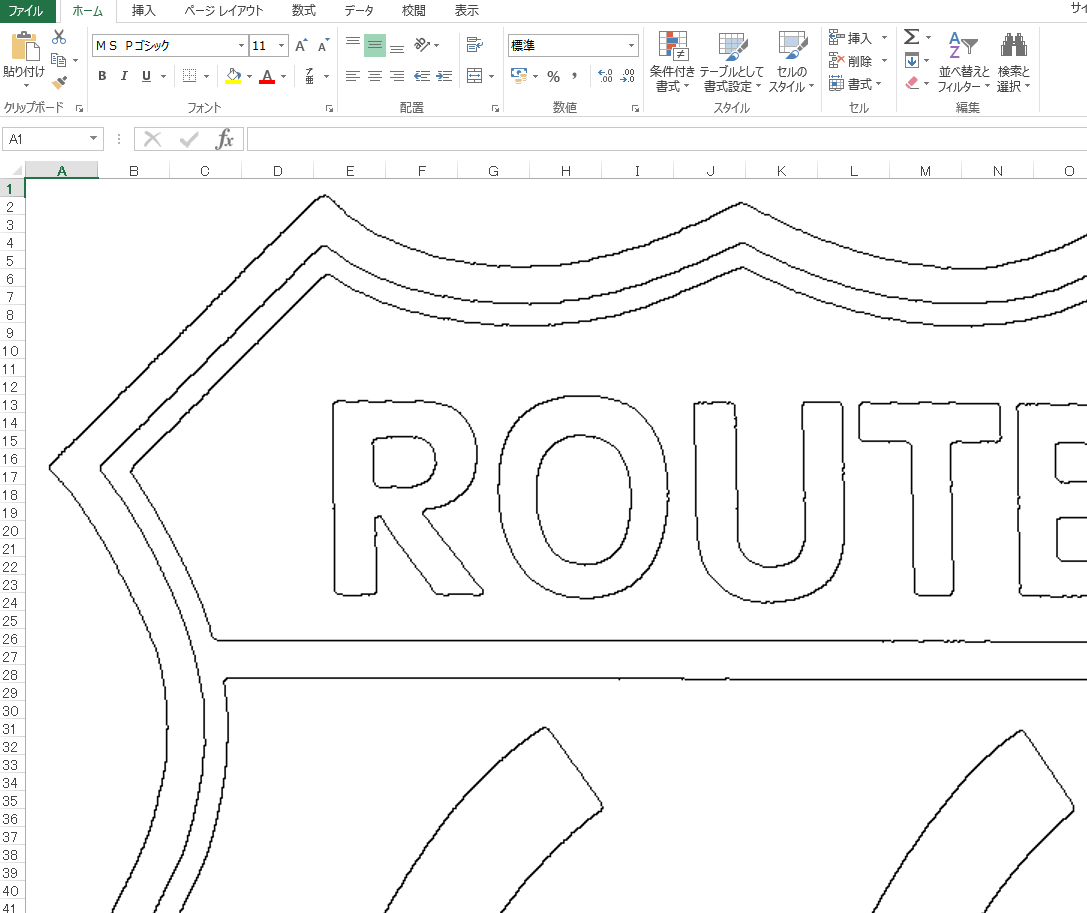The height and width of the screenshot is (913, 1087).
Task: Decrease font size with the small A icon
Action: pos(322,46)
